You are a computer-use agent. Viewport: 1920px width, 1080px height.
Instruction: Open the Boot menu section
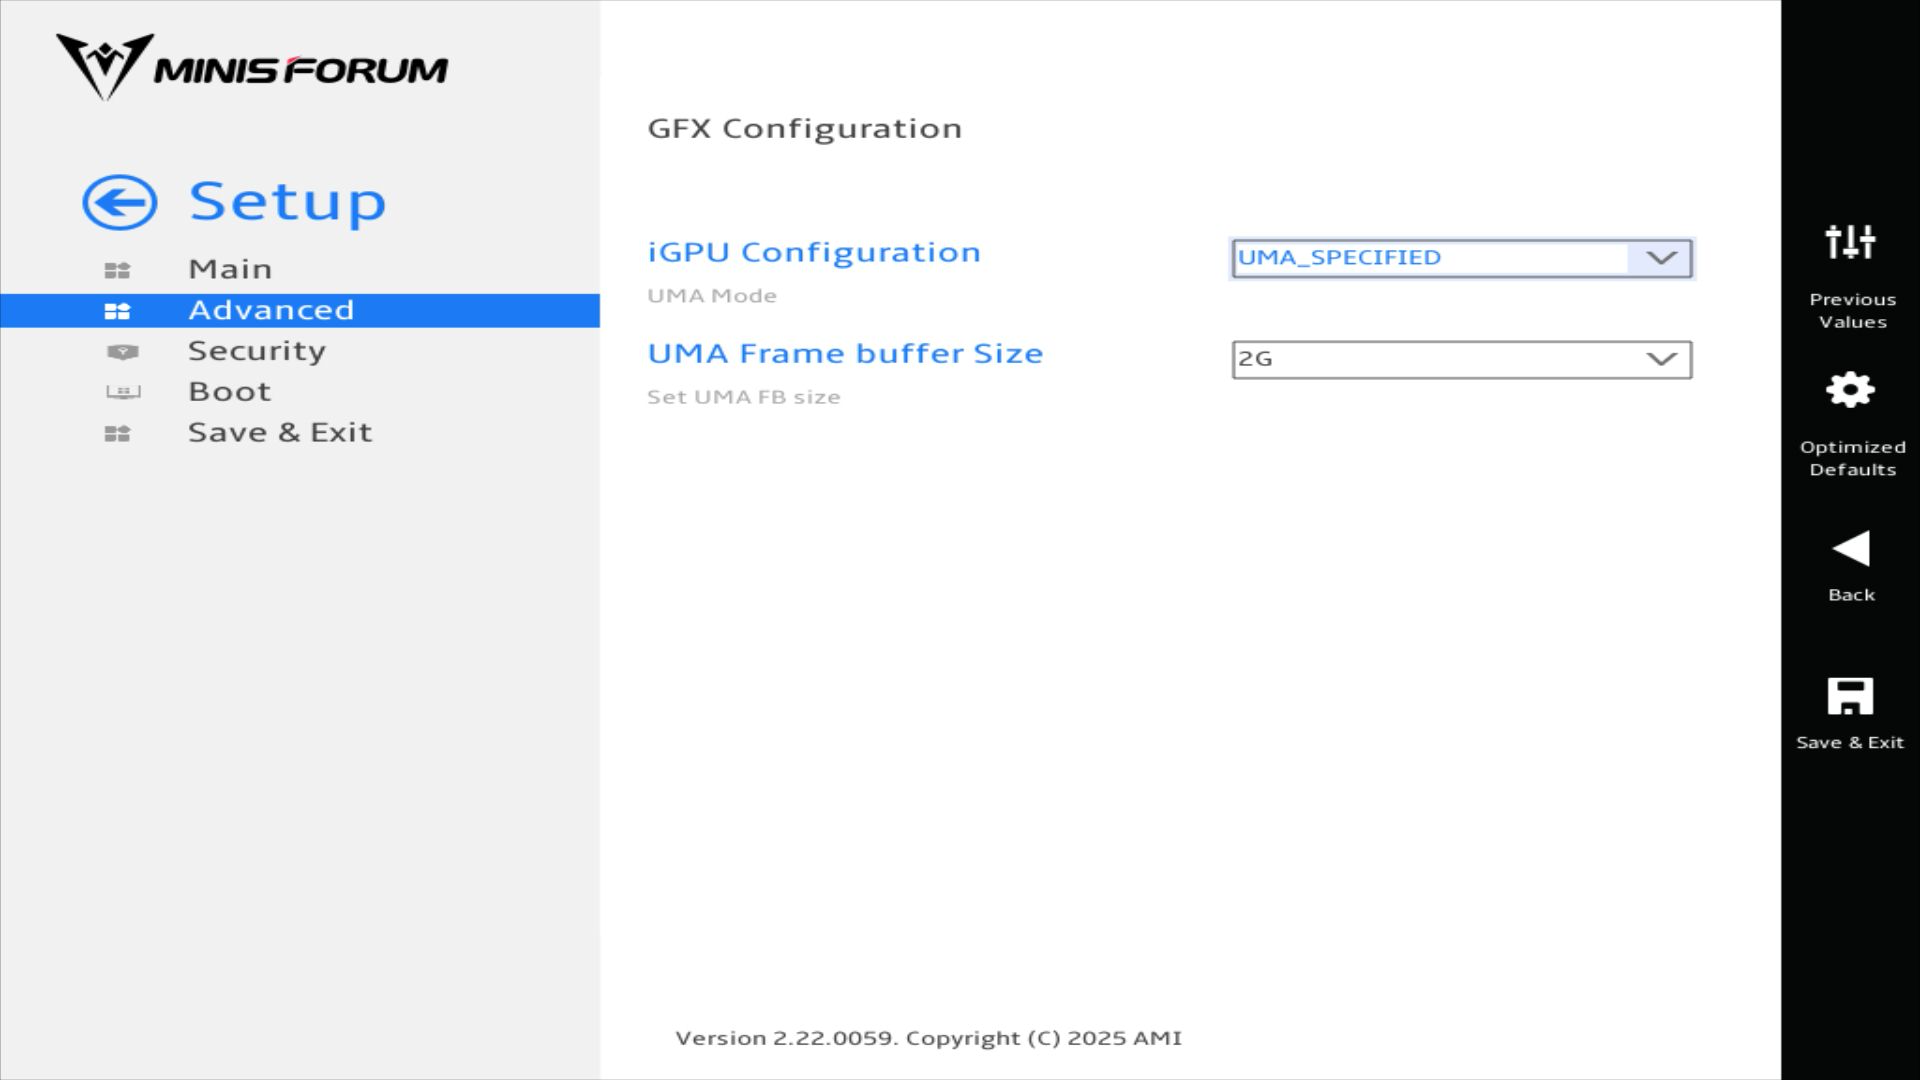230,392
